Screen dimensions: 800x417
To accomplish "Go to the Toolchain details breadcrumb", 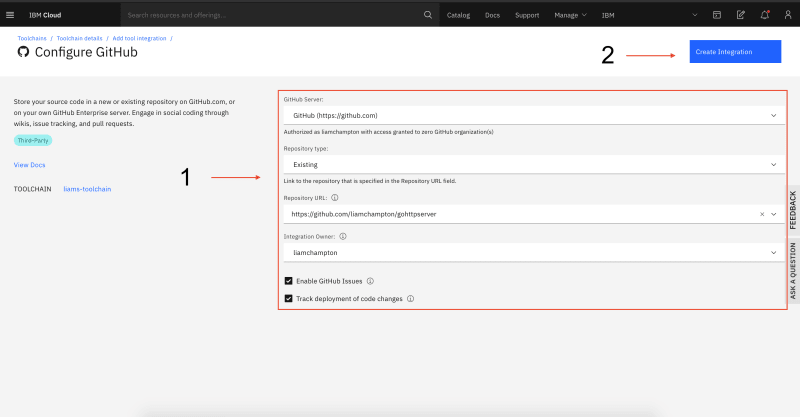I will coord(80,38).
